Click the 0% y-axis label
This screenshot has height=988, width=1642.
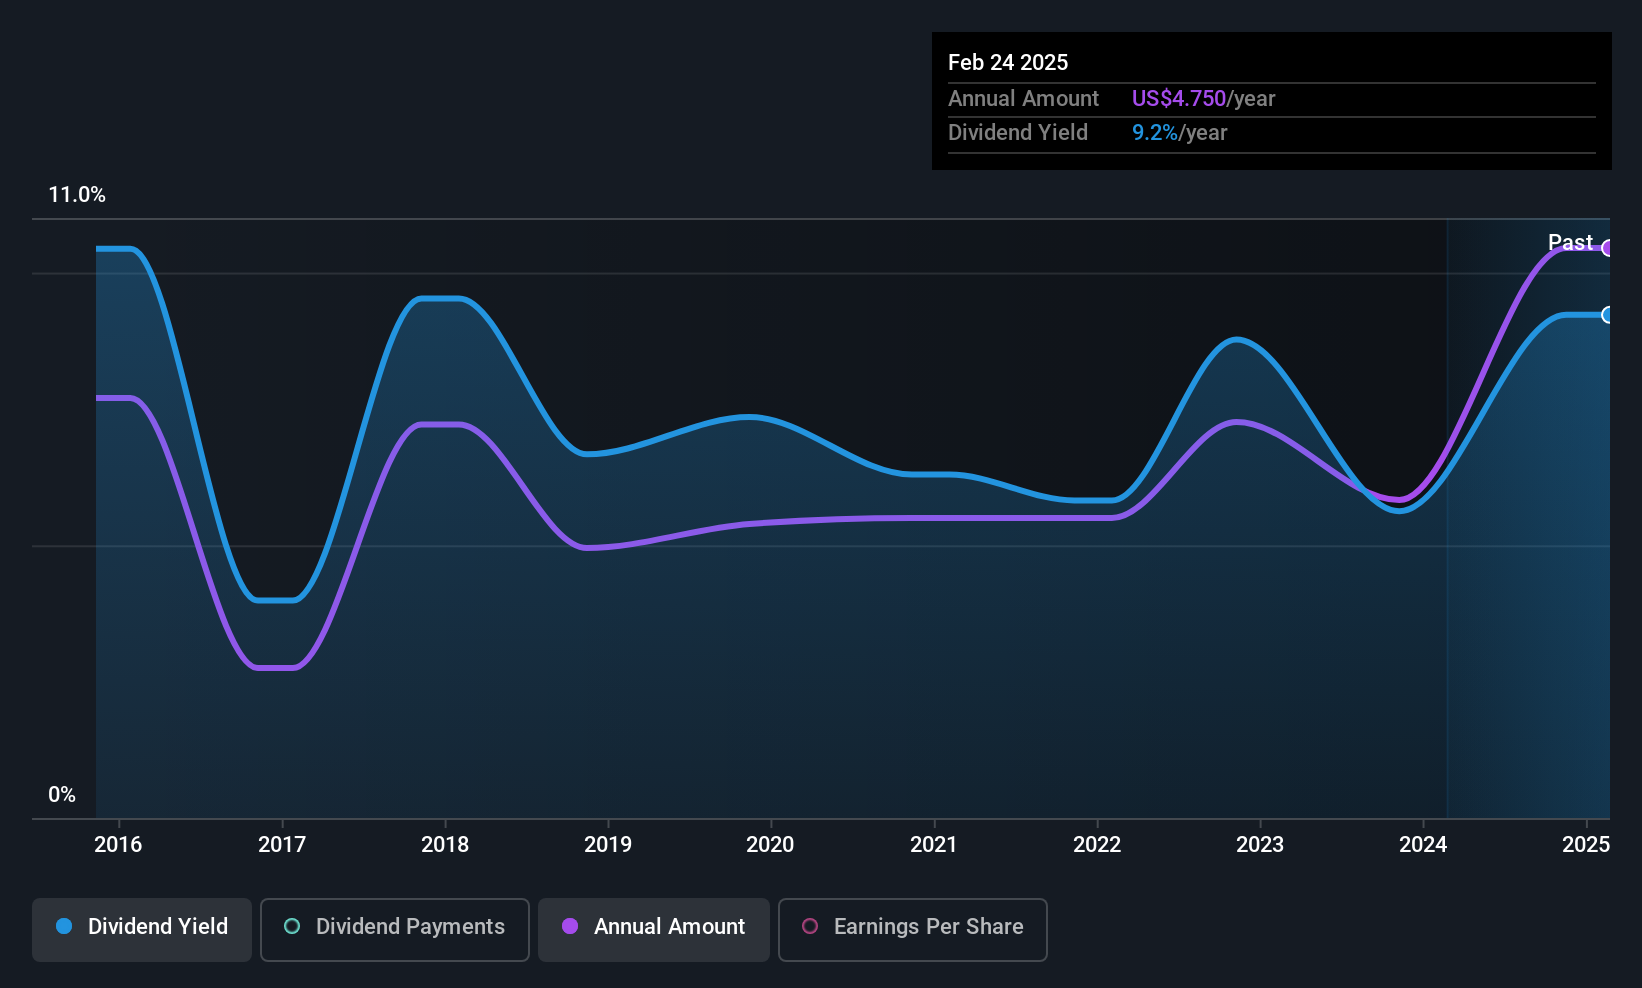click(x=62, y=795)
